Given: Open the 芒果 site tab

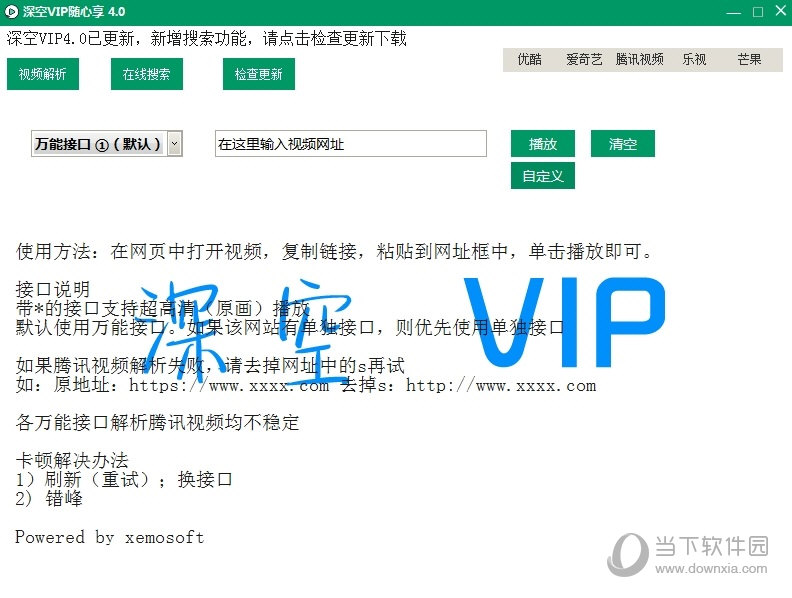Looking at the screenshot, I should click(749, 60).
